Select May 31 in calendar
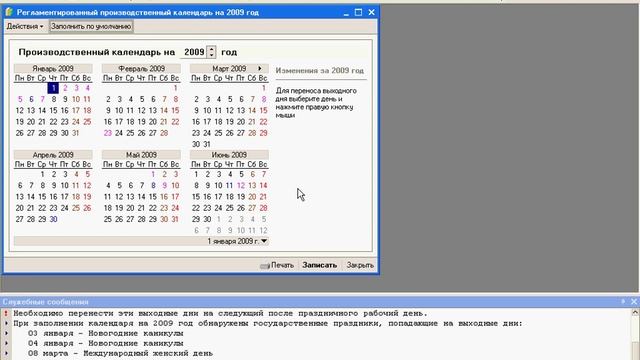This screenshot has height=360, width=640. 175,220
